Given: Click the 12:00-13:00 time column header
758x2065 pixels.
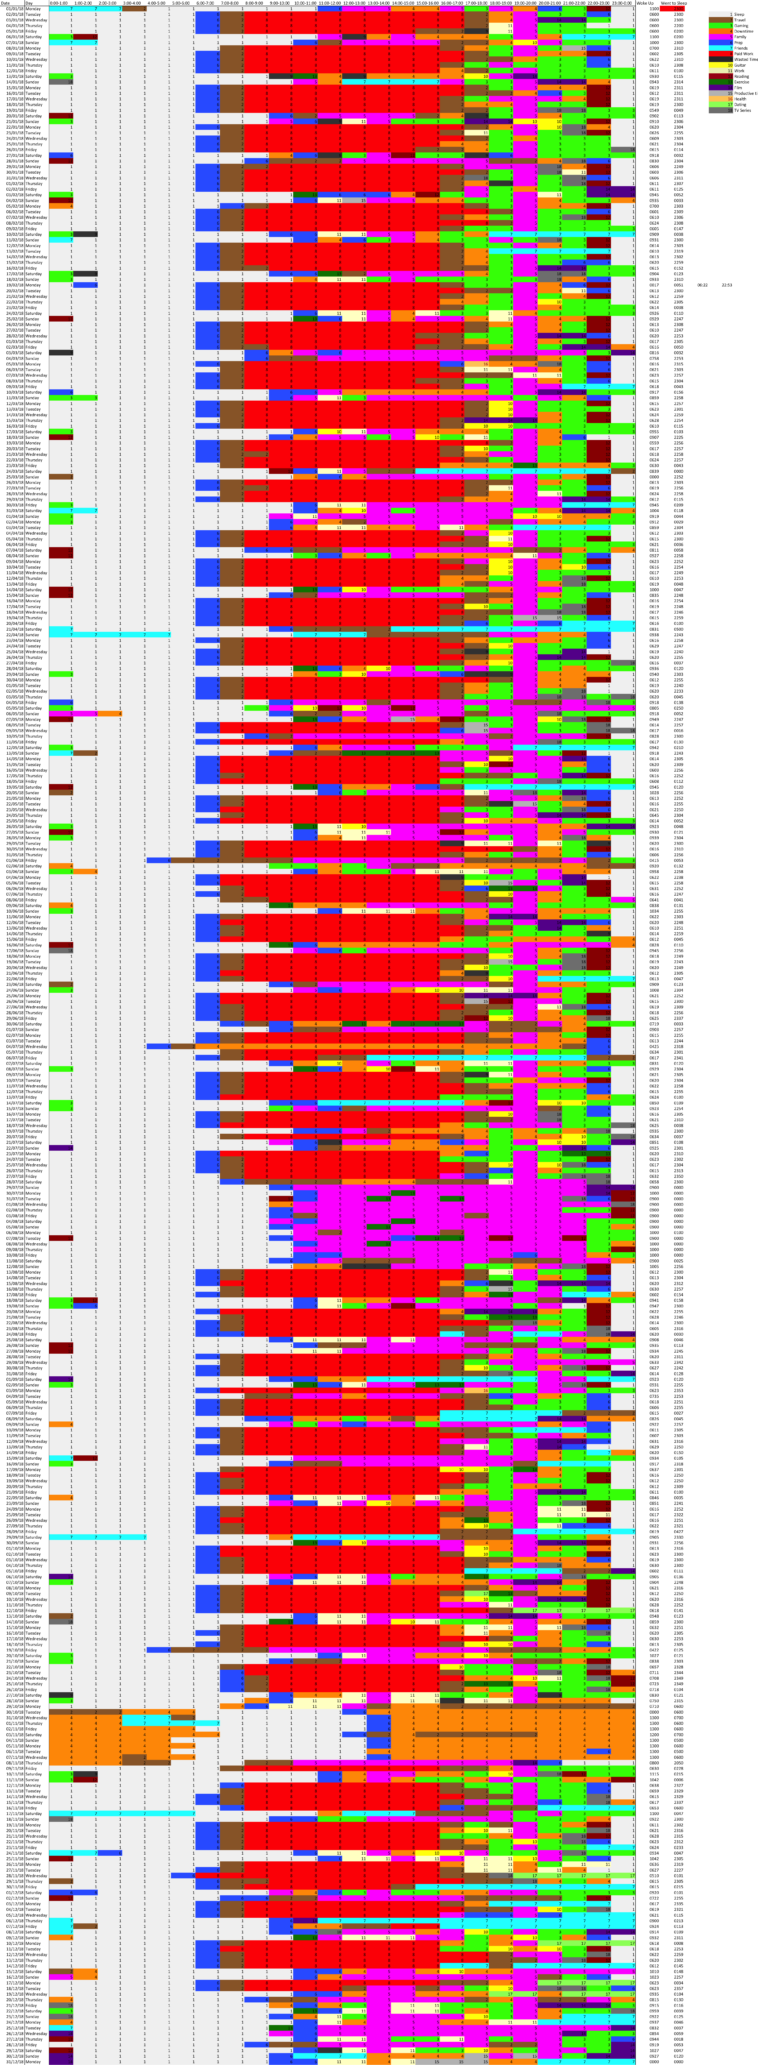Looking at the screenshot, I should 352,3.
